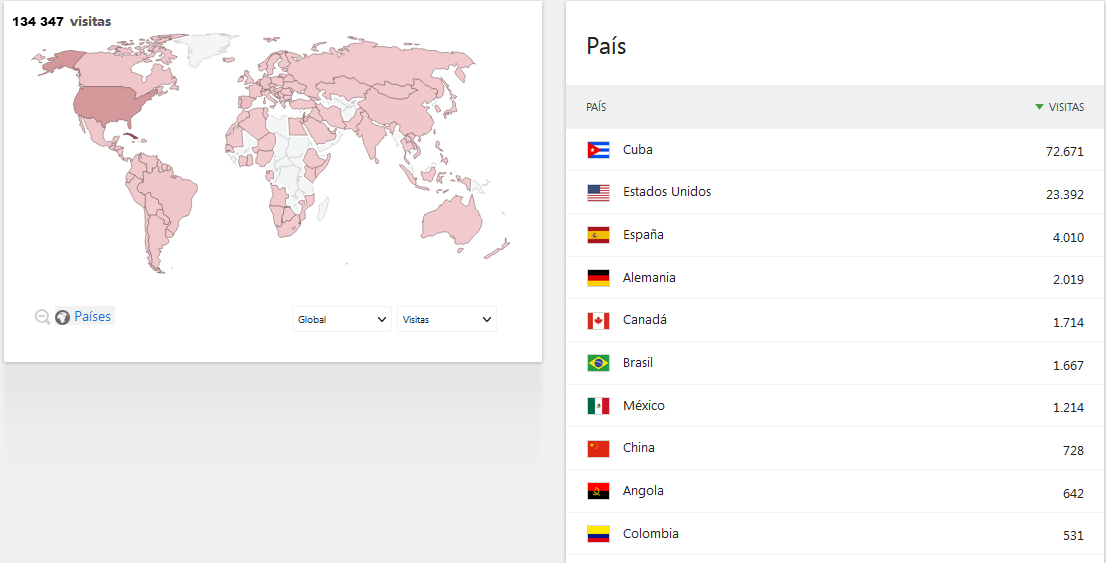Click the Cuba flag icon
The width and height of the screenshot is (1106, 563).
pos(598,150)
